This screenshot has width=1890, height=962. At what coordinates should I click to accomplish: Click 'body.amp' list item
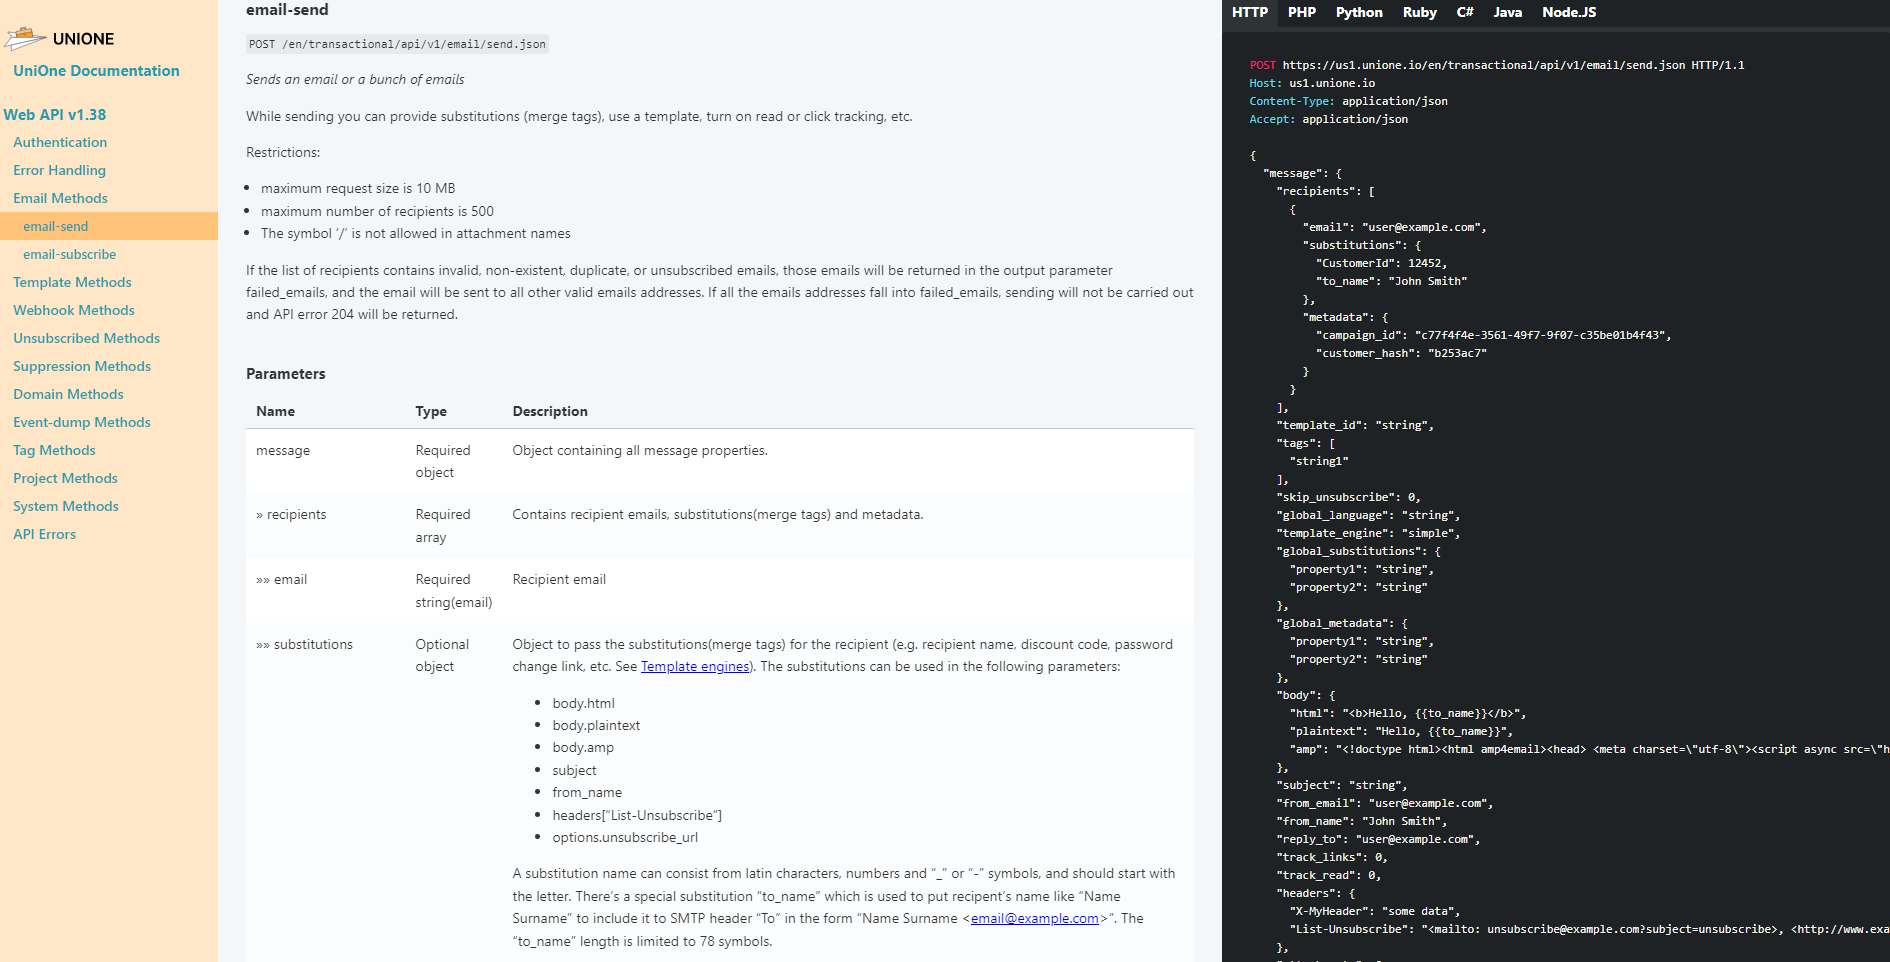[583, 748]
